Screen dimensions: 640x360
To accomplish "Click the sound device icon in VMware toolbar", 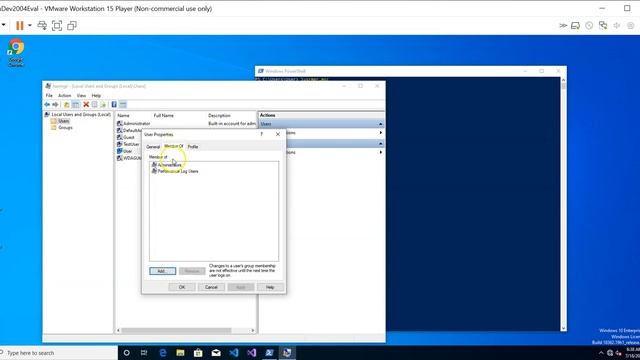I will tap(617, 25).
